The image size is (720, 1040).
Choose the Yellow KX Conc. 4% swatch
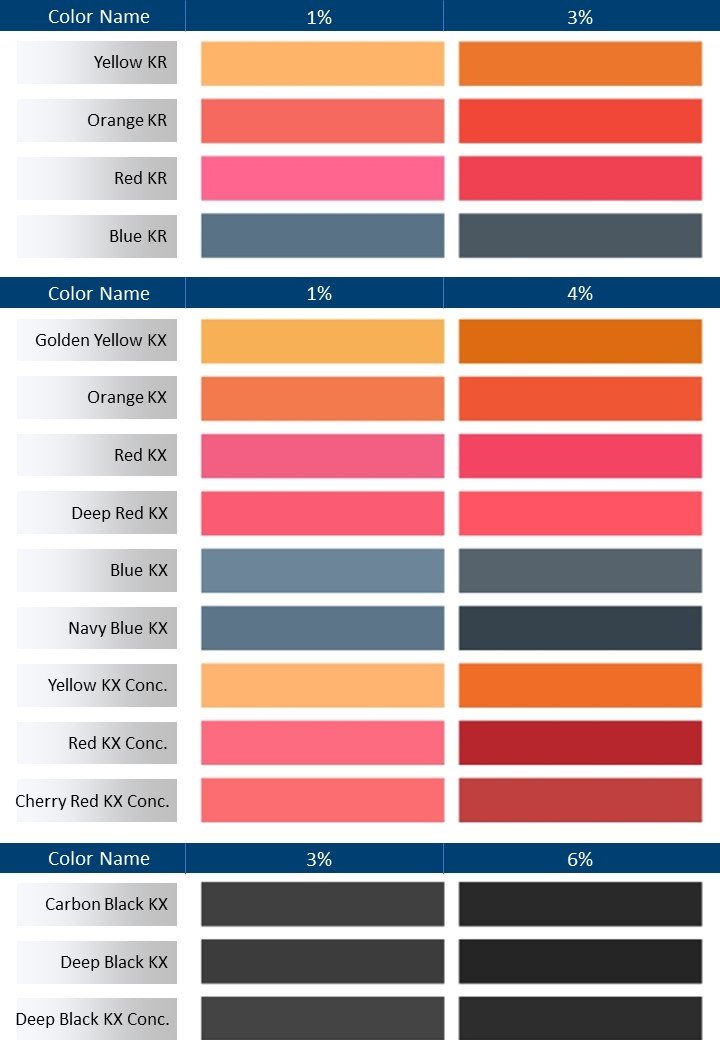(x=580, y=686)
